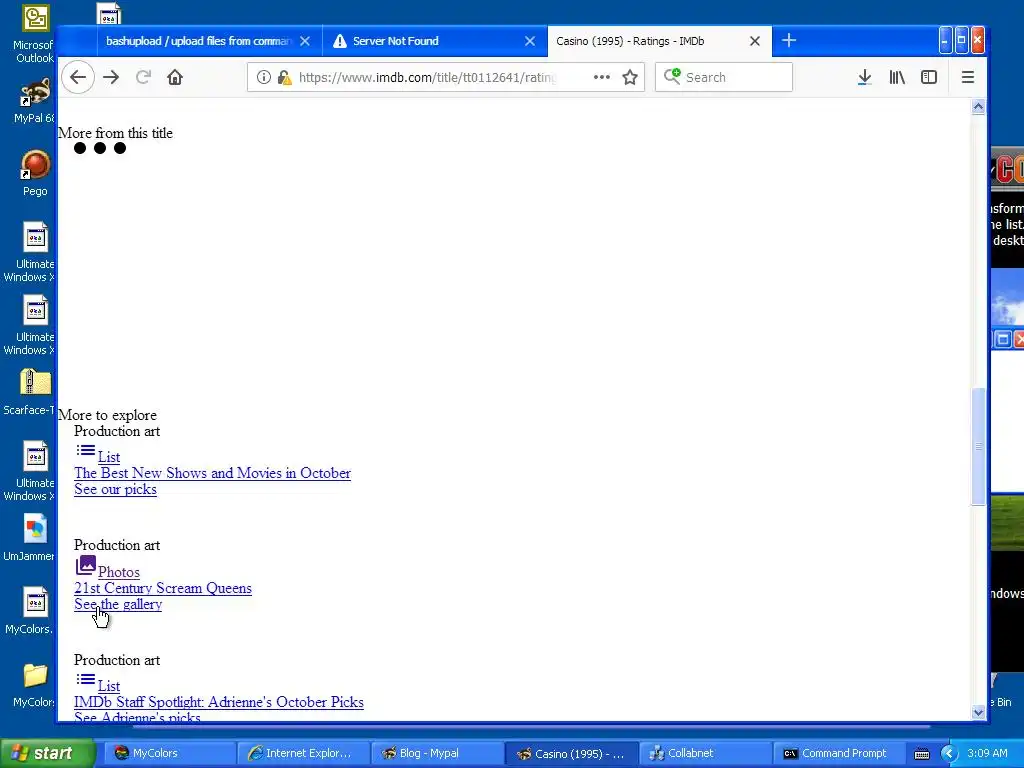Open the Scarface zip folder desktop icon
The height and width of the screenshot is (768, 1024).
29,392
